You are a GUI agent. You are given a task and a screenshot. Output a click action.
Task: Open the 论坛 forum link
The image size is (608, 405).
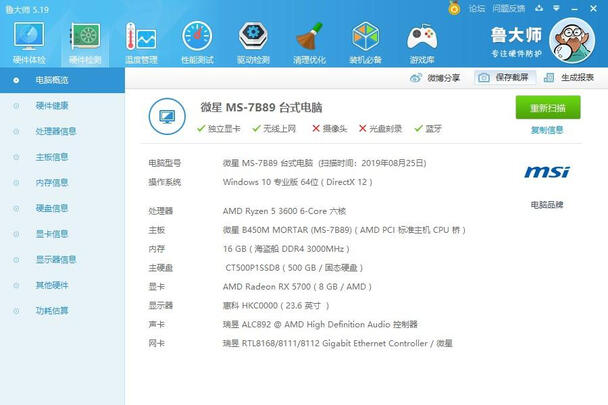(477, 7)
